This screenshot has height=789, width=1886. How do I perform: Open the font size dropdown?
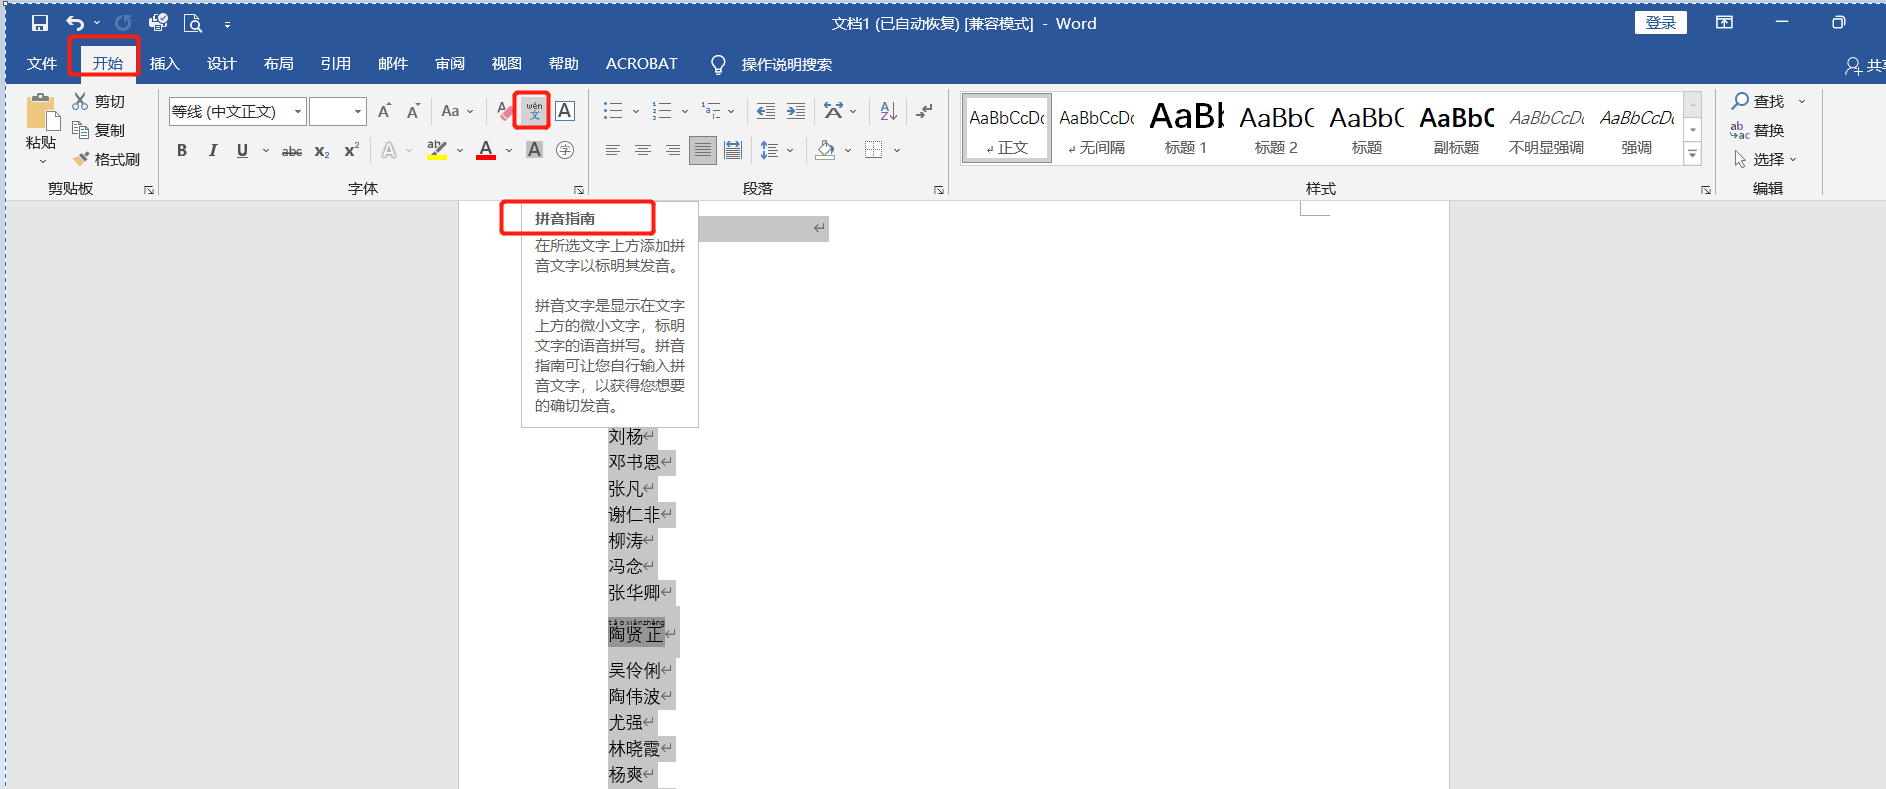[x=358, y=111]
